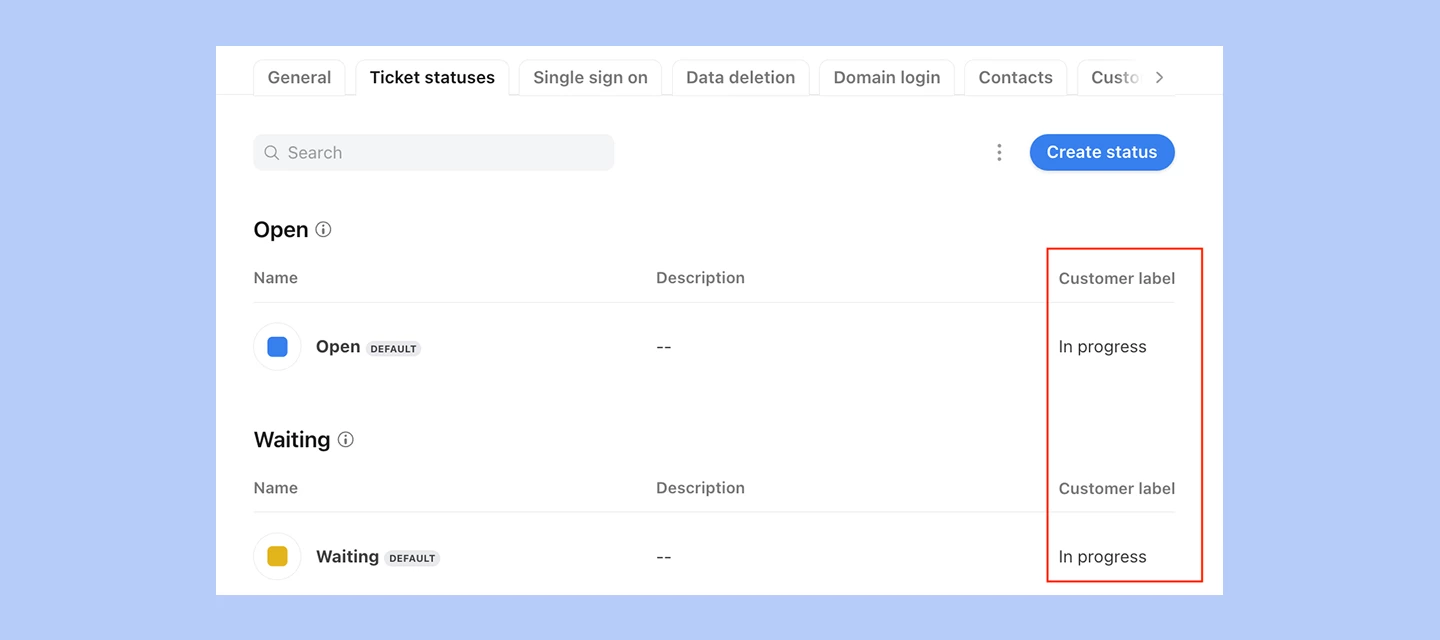This screenshot has height=640, width=1440.
Task: Click Customer label header under Open
Action: (x=1117, y=279)
